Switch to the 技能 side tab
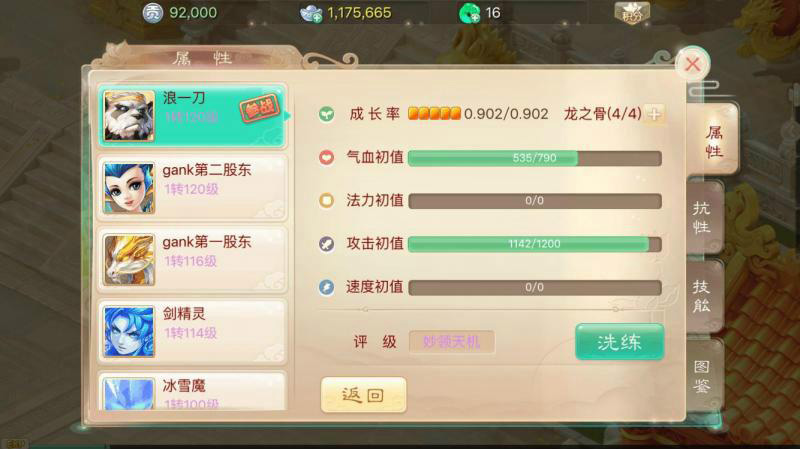The image size is (800, 449). click(703, 296)
